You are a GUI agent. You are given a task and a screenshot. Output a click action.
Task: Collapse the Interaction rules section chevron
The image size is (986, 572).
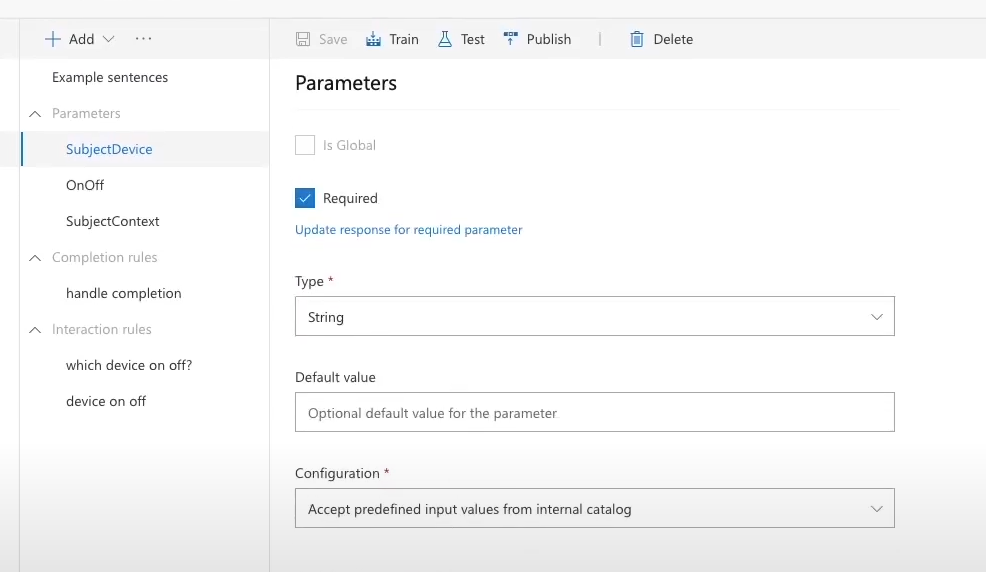(x=35, y=329)
